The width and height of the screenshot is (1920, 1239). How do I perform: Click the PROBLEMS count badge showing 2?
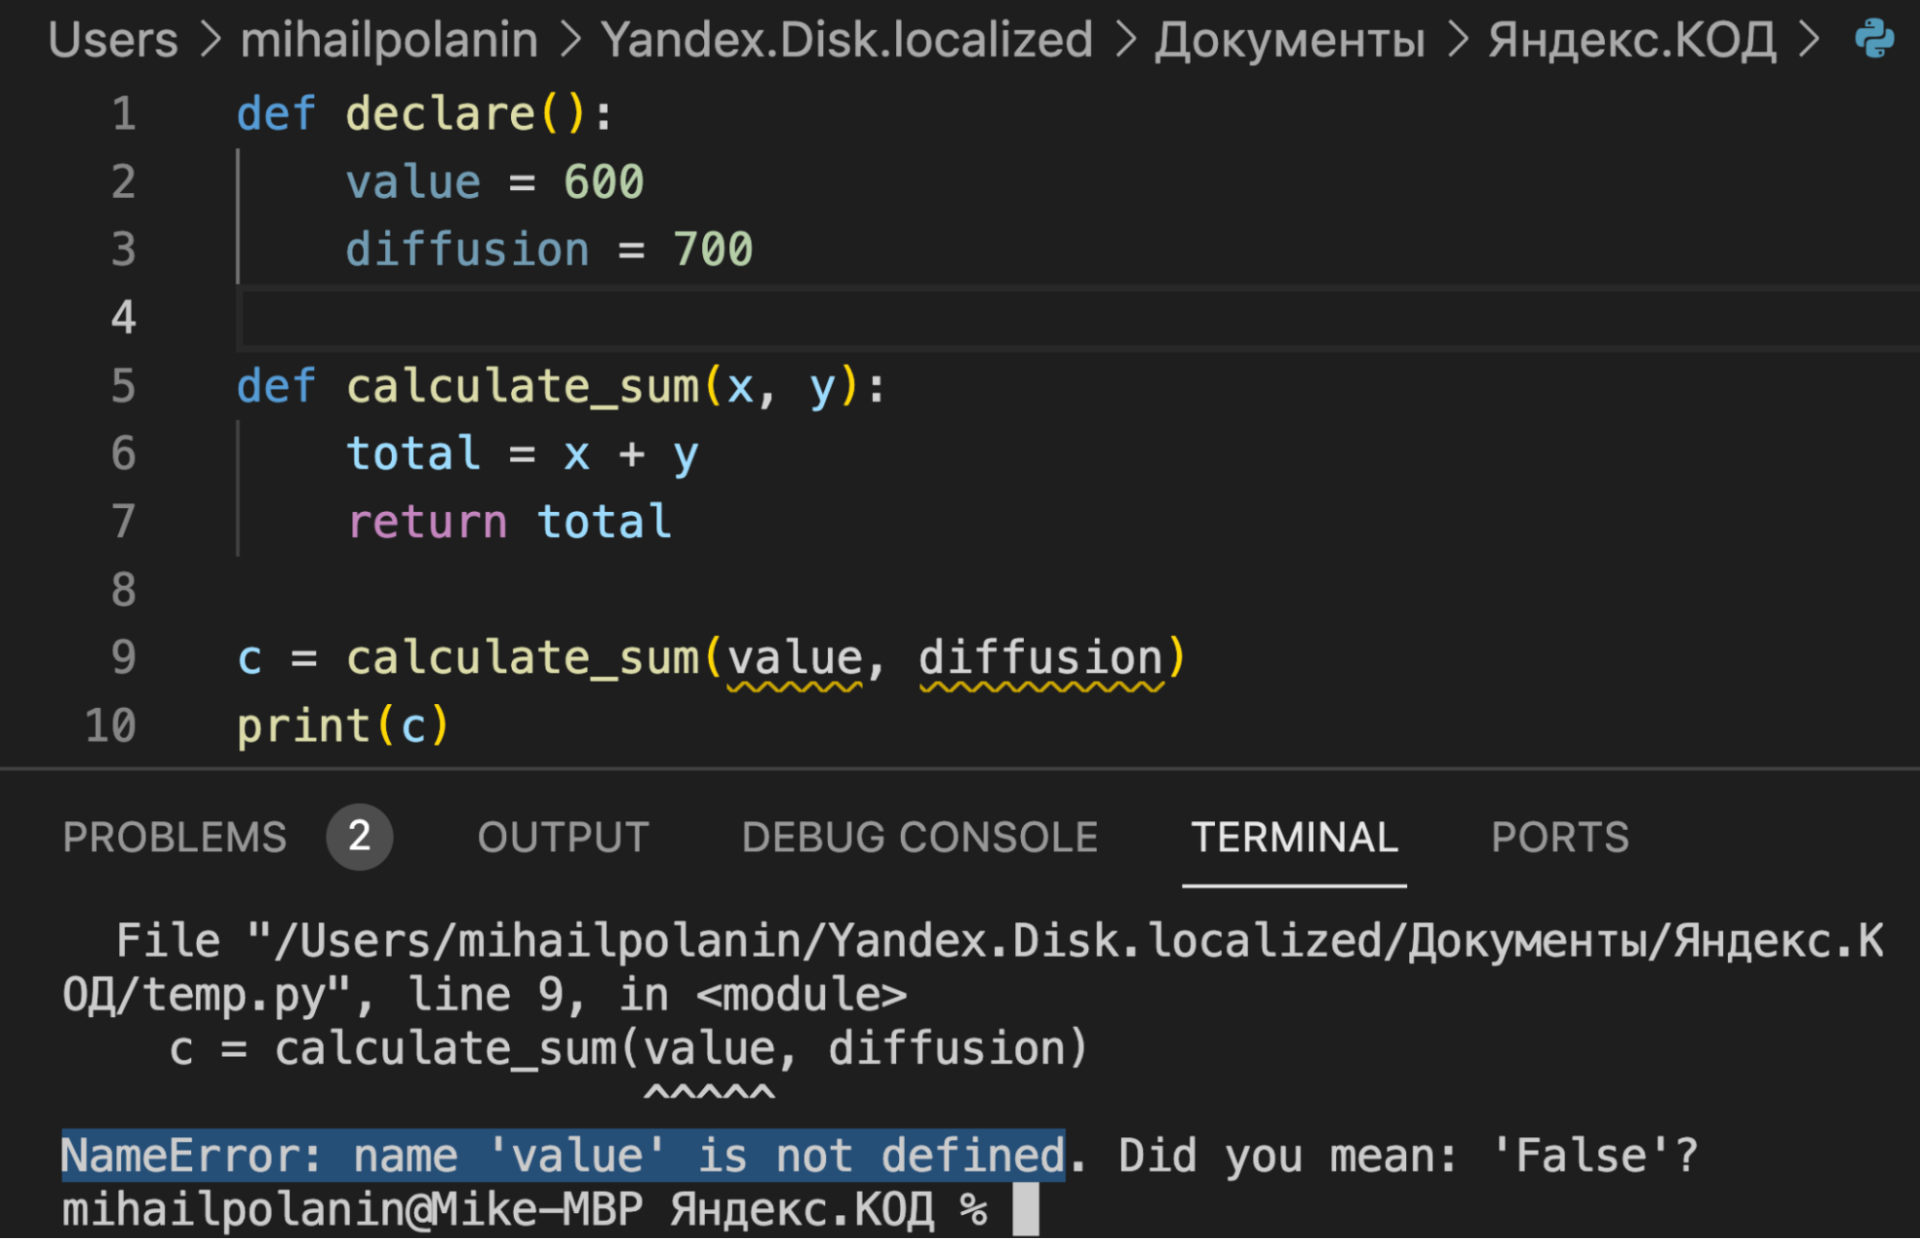click(359, 838)
